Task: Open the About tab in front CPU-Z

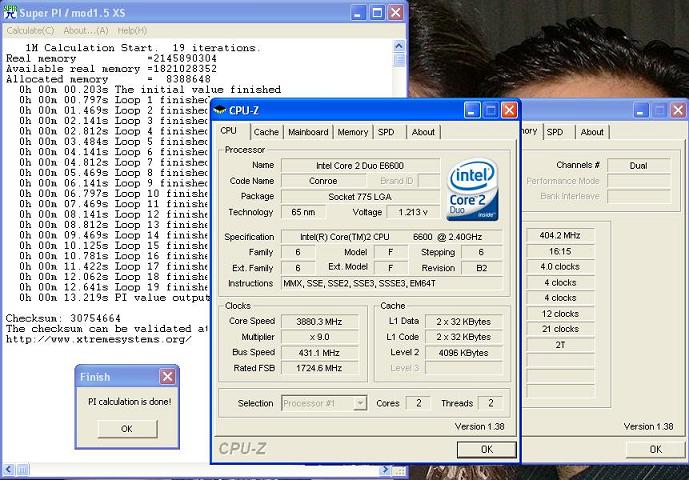Action: point(423,132)
